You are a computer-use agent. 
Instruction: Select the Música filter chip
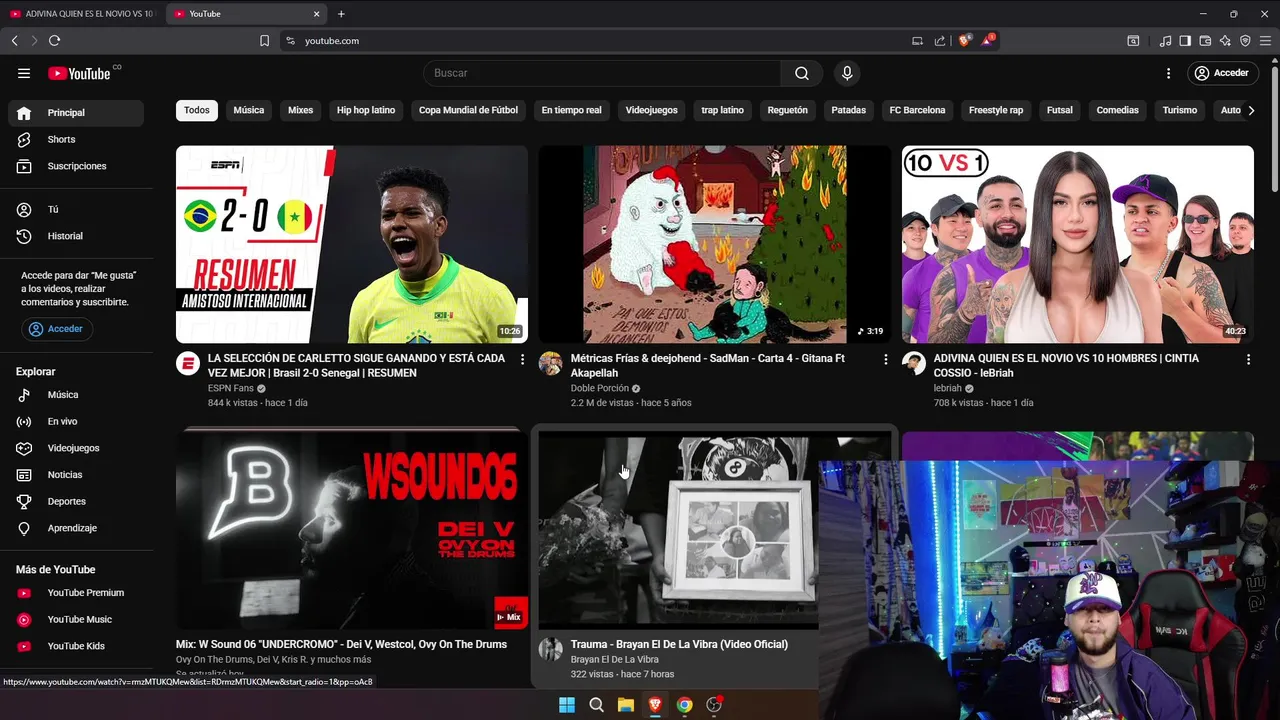point(249,110)
